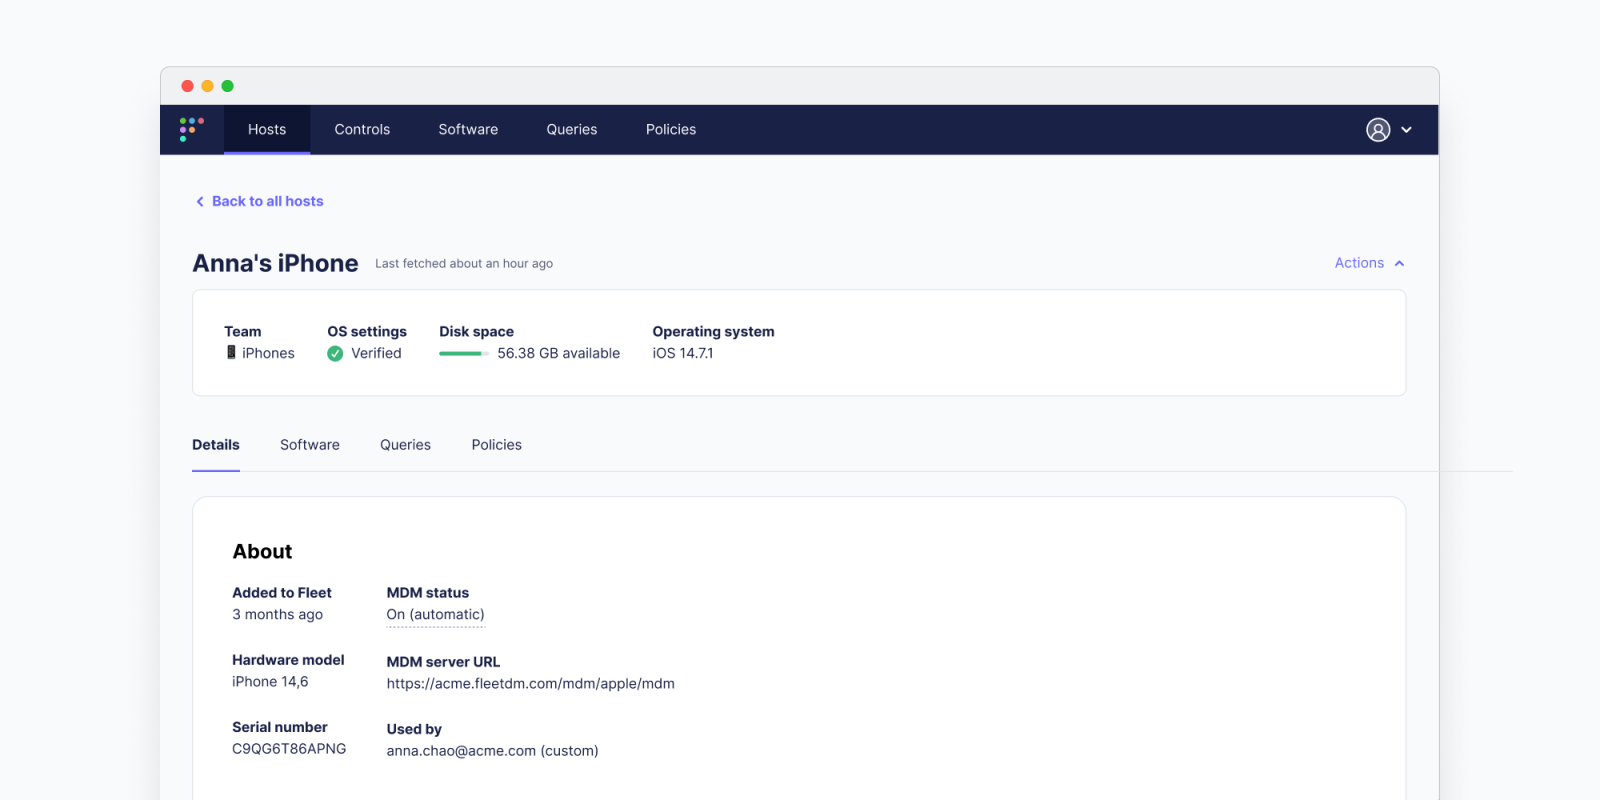Click the green Verified checkmark icon
This screenshot has height=800, width=1600.
335,354
